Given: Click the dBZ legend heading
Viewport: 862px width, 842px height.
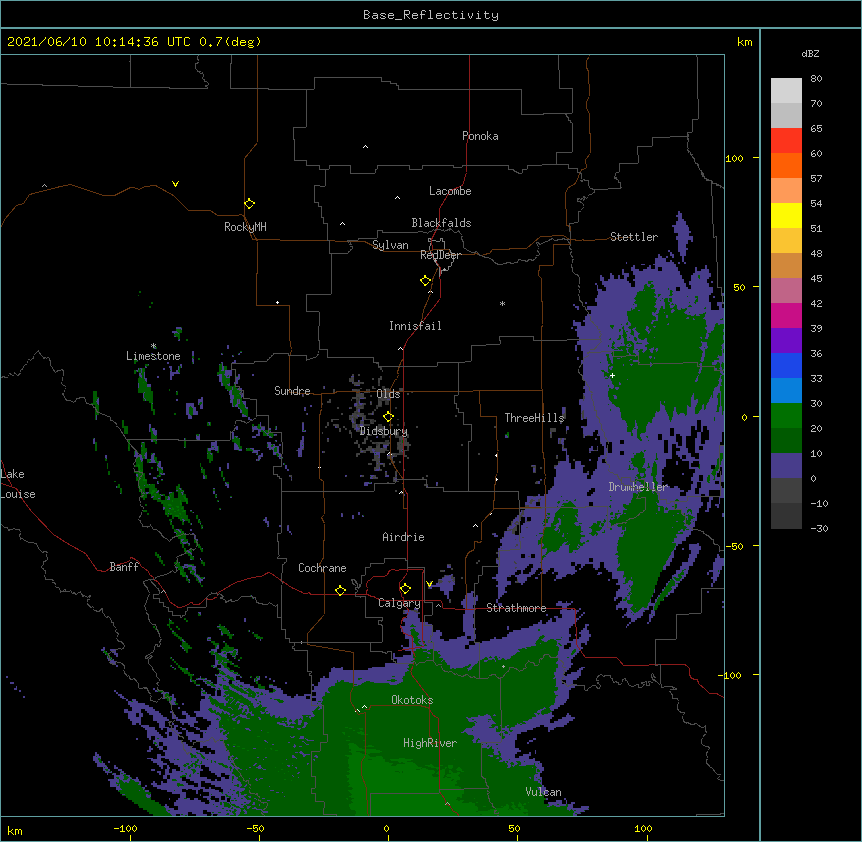Looking at the screenshot, I should (x=810, y=54).
